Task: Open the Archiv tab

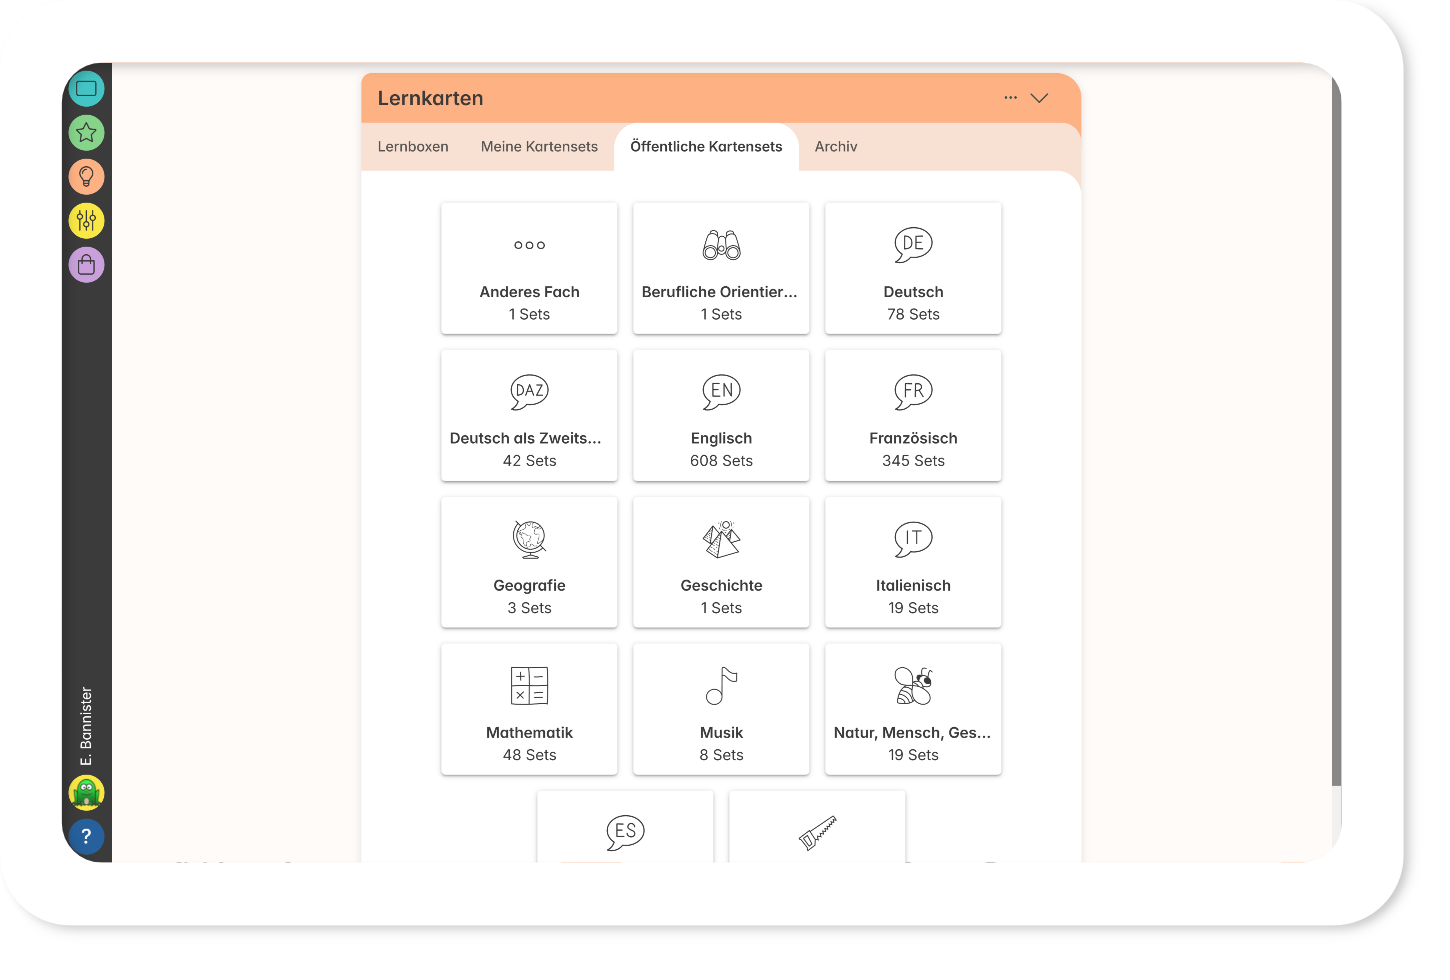Action: tap(836, 147)
